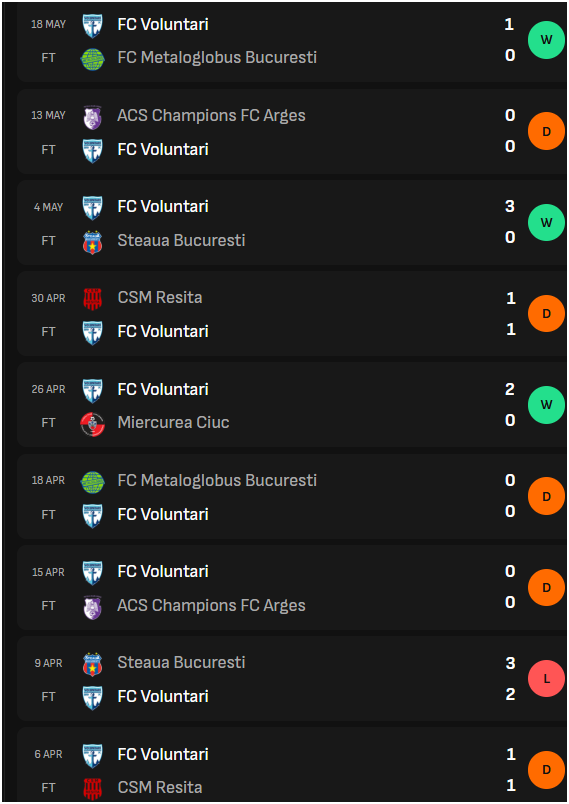Click orange D badge for 6 Apr match

pyautogui.click(x=546, y=770)
